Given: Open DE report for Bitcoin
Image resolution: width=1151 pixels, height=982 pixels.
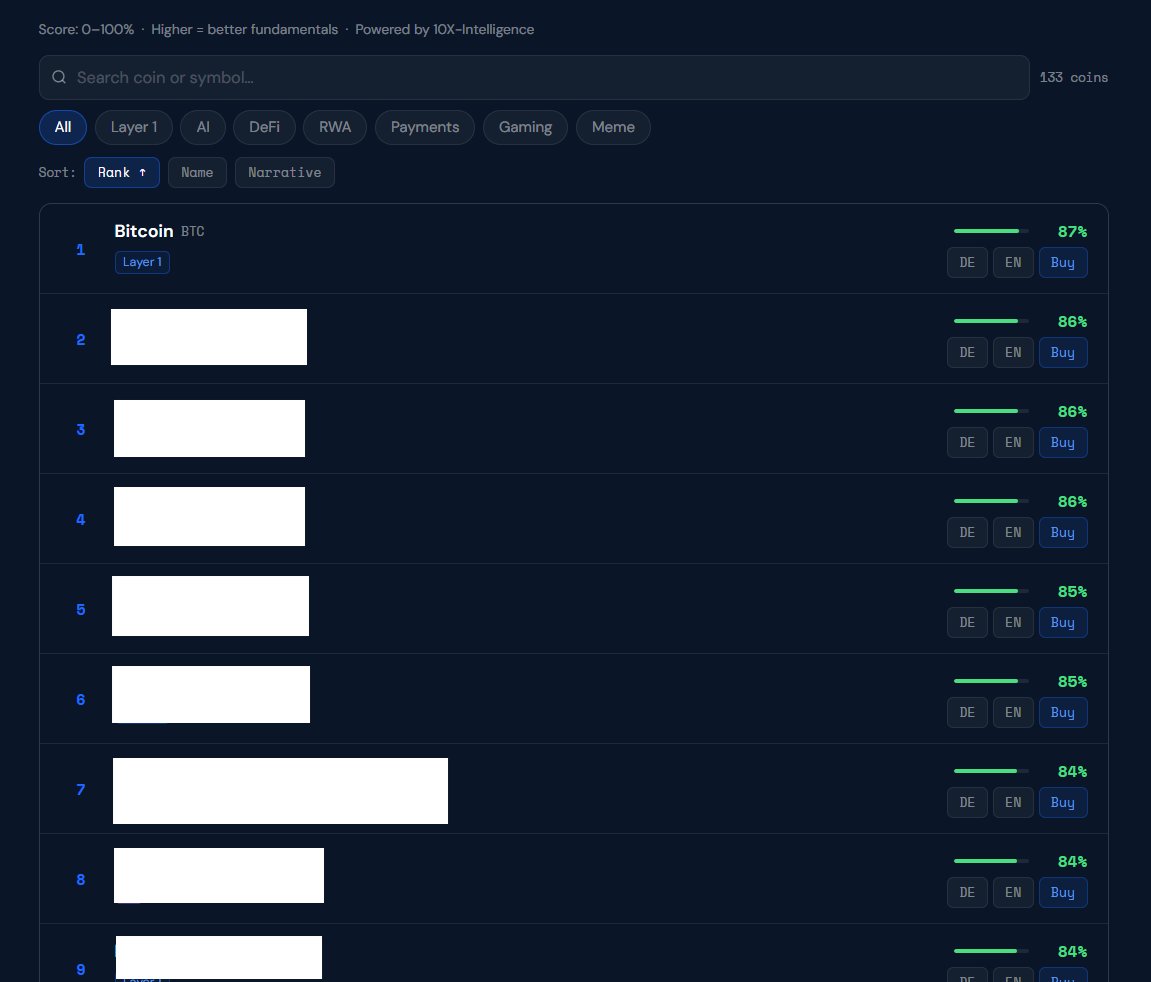Looking at the screenshot, I should pos(967,262).
